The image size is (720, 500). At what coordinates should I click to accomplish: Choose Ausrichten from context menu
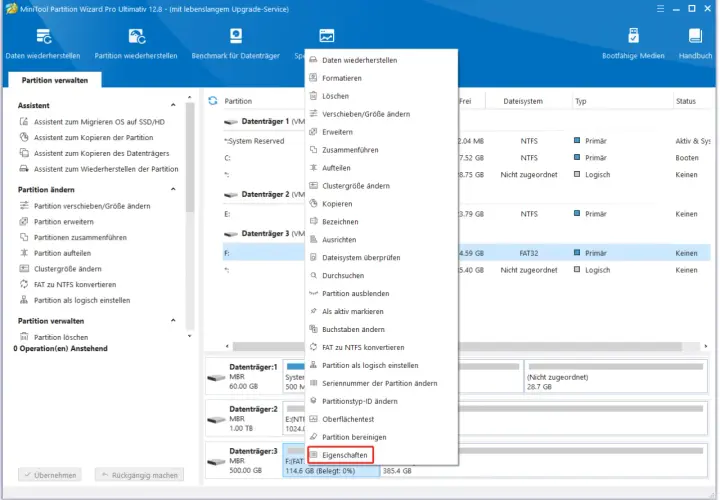[x=381, y=239]
